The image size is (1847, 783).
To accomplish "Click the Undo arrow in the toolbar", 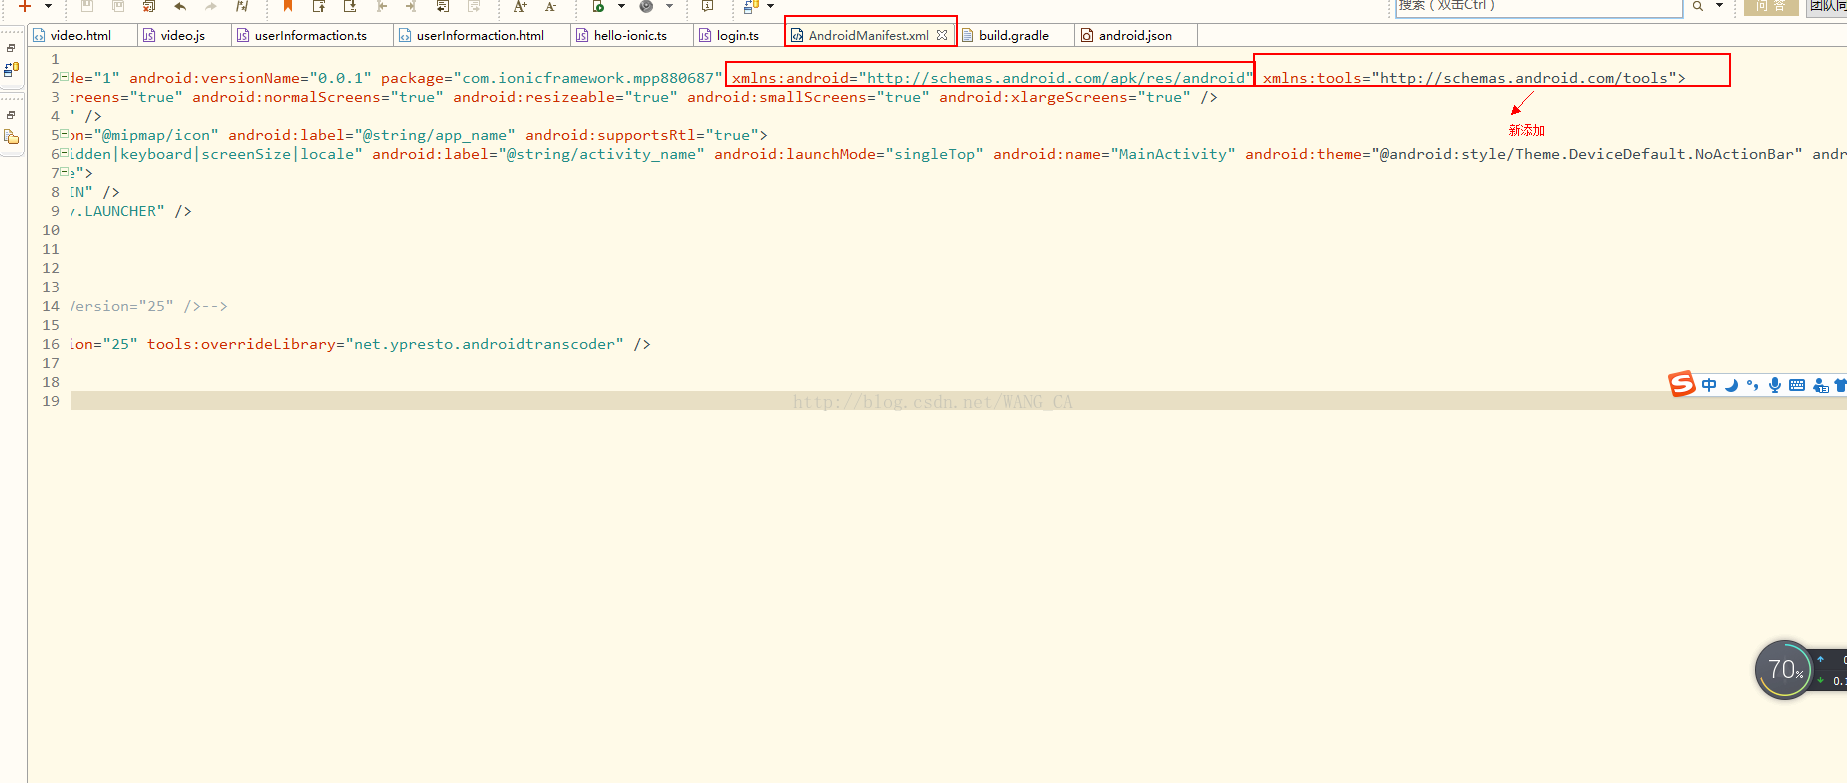I will coord(180,6).
